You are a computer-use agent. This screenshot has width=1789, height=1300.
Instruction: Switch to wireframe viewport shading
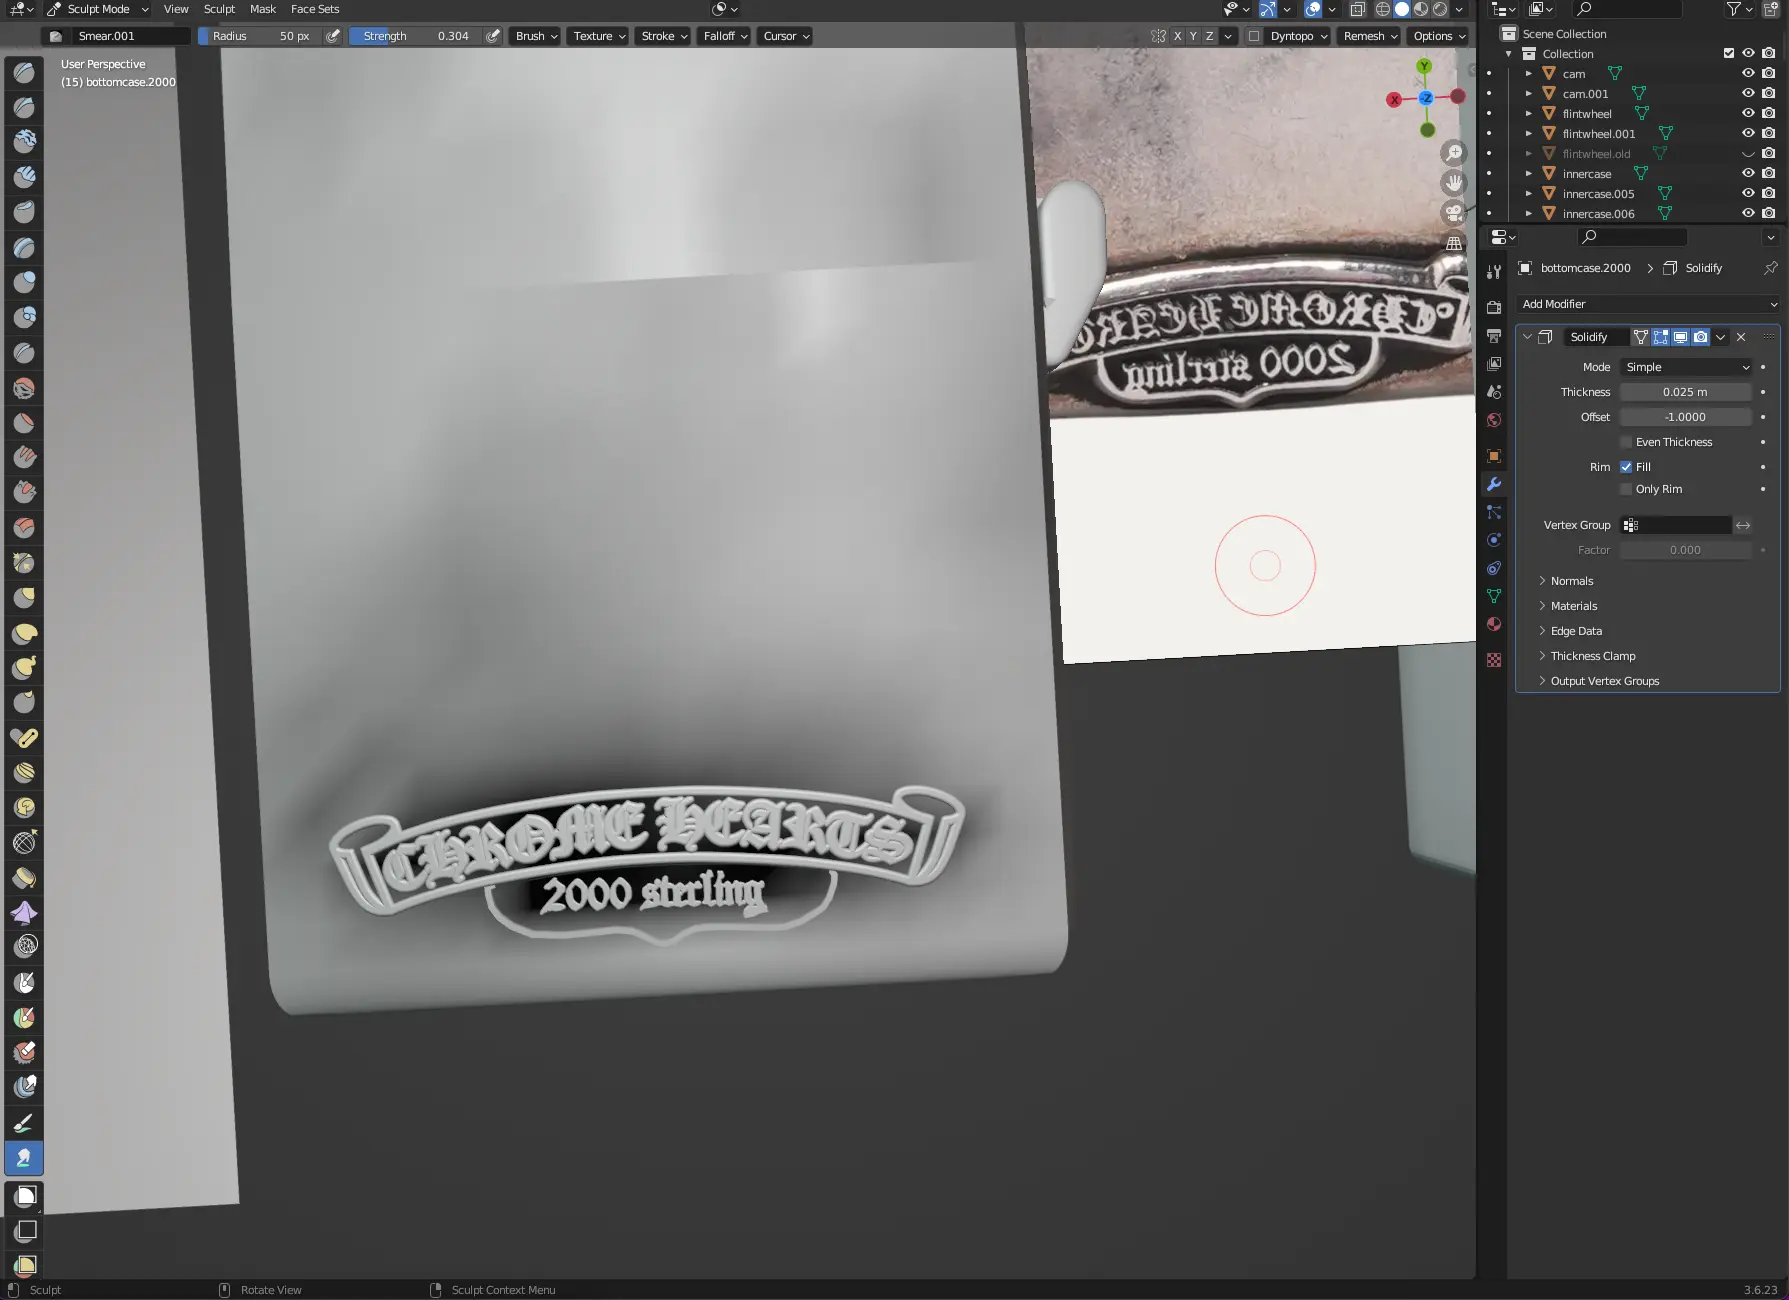(x=1383, y=9)
